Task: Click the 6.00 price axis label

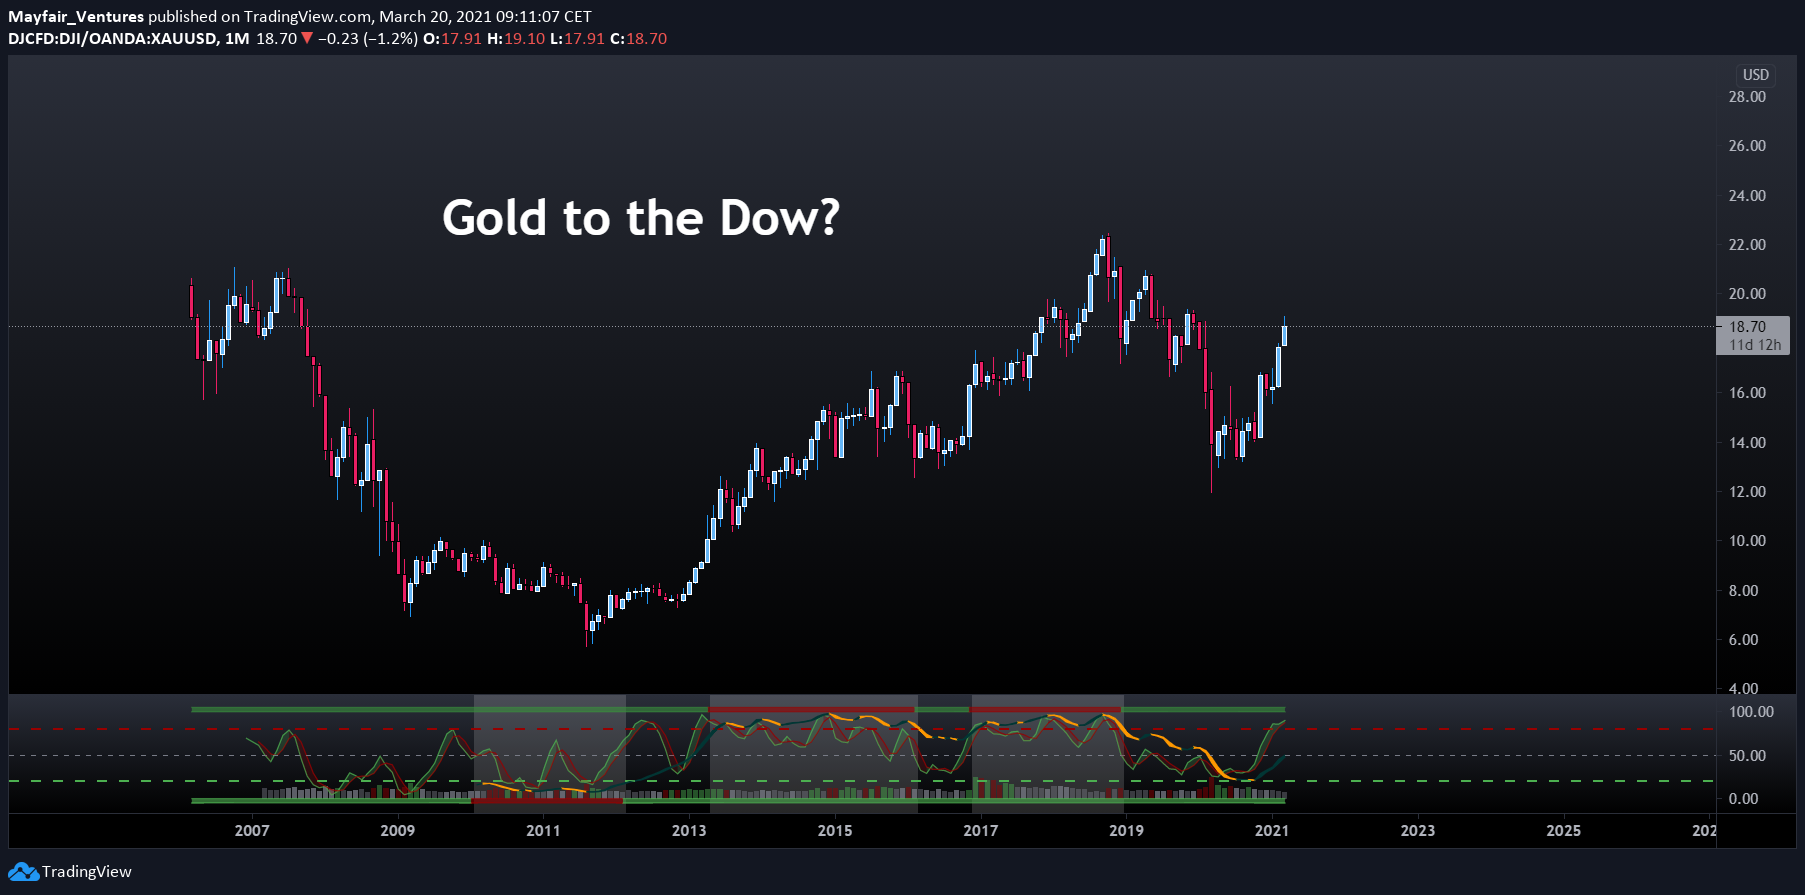Action: (1743, 640)
